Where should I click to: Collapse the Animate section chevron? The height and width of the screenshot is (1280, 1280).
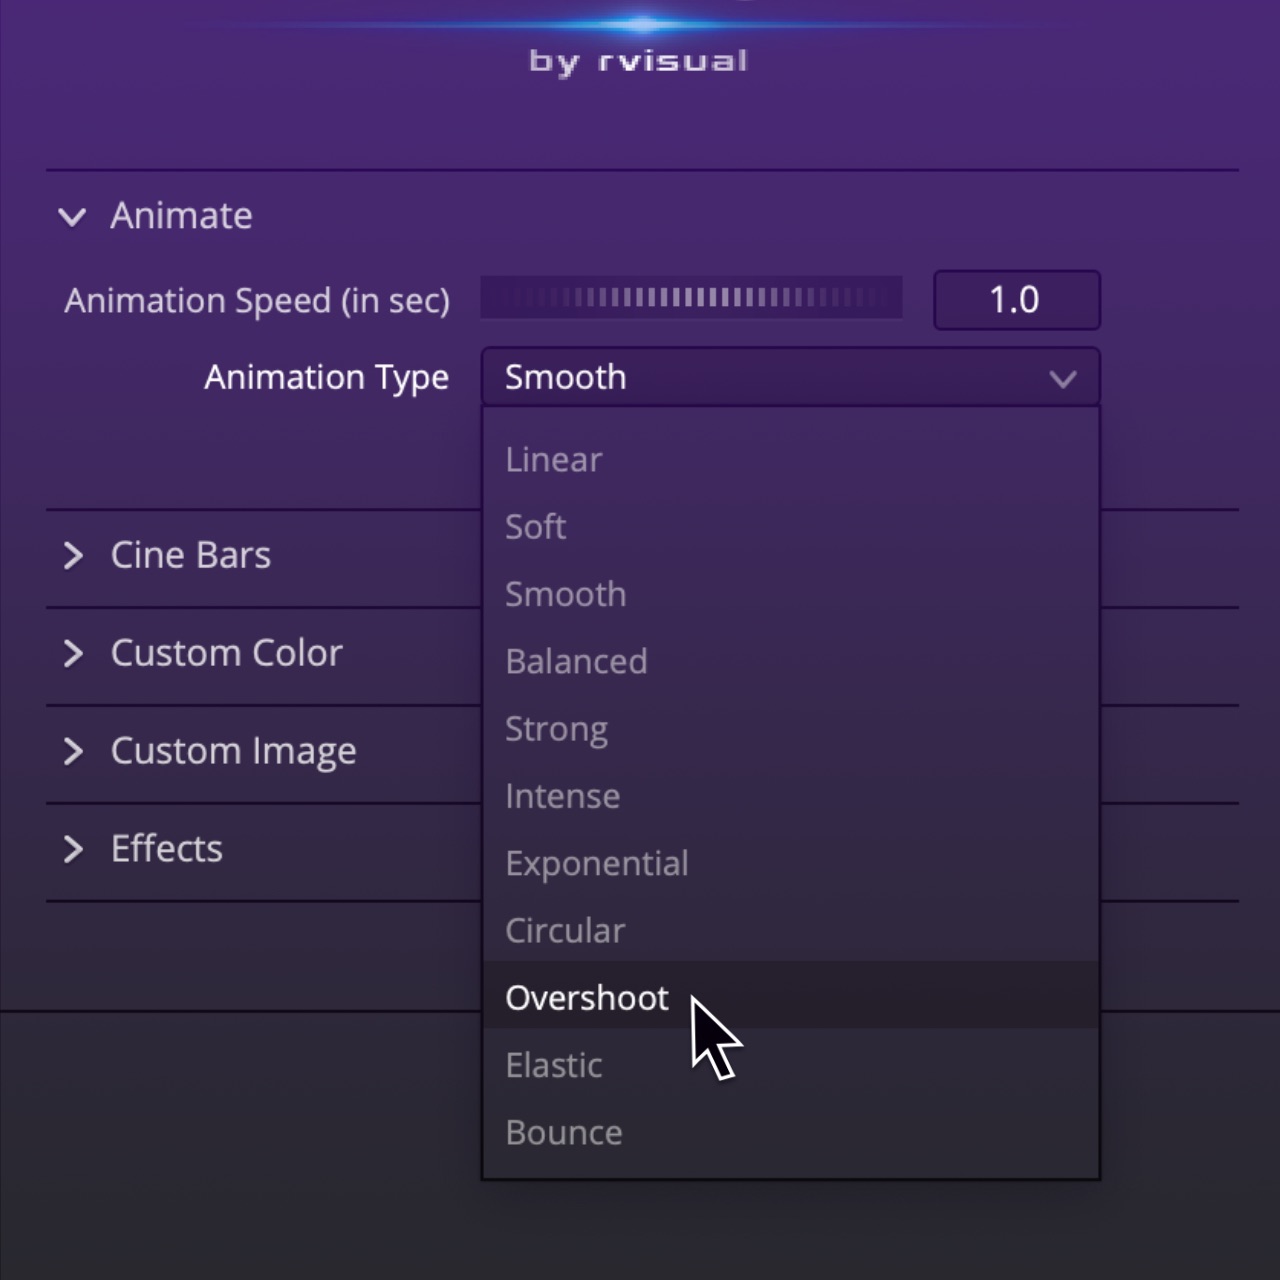pyautogui.click(x=72, y=217)
